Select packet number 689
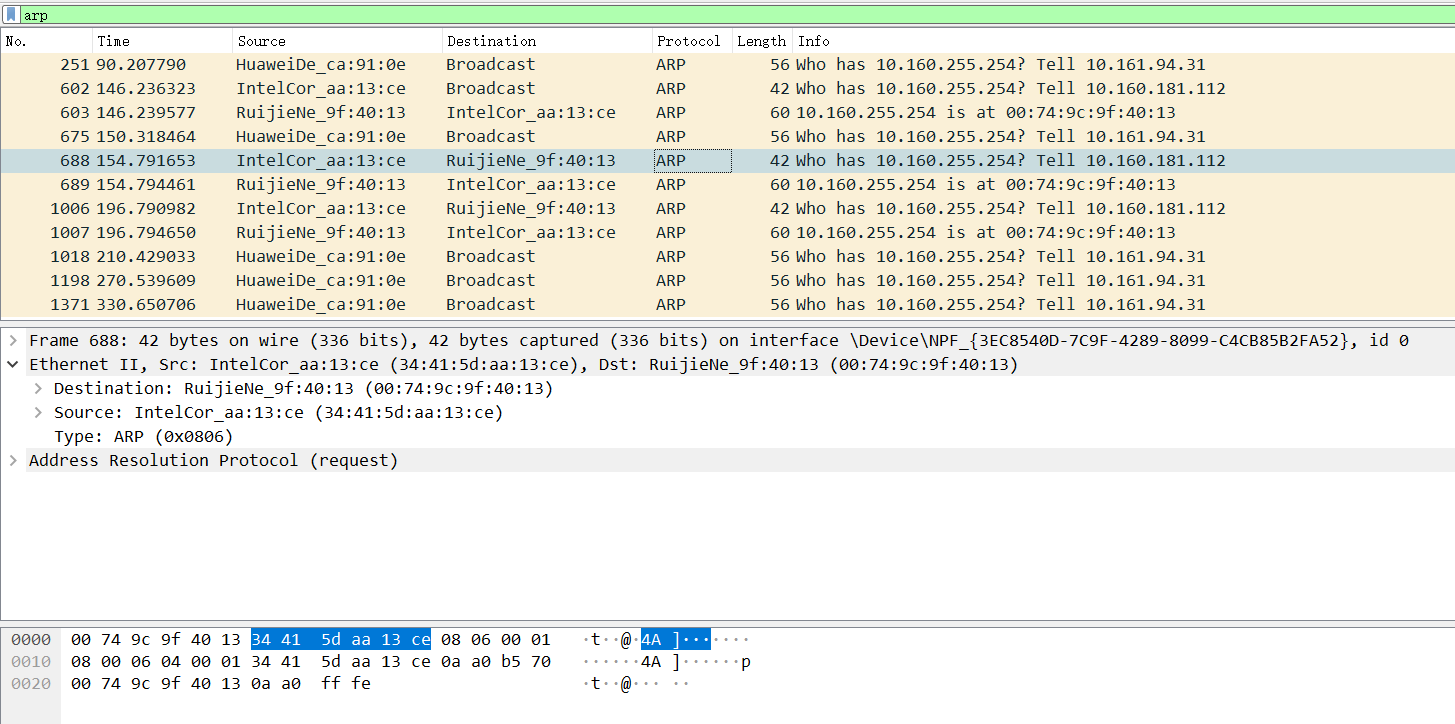 pyautogui.click(x=727, y=185)
